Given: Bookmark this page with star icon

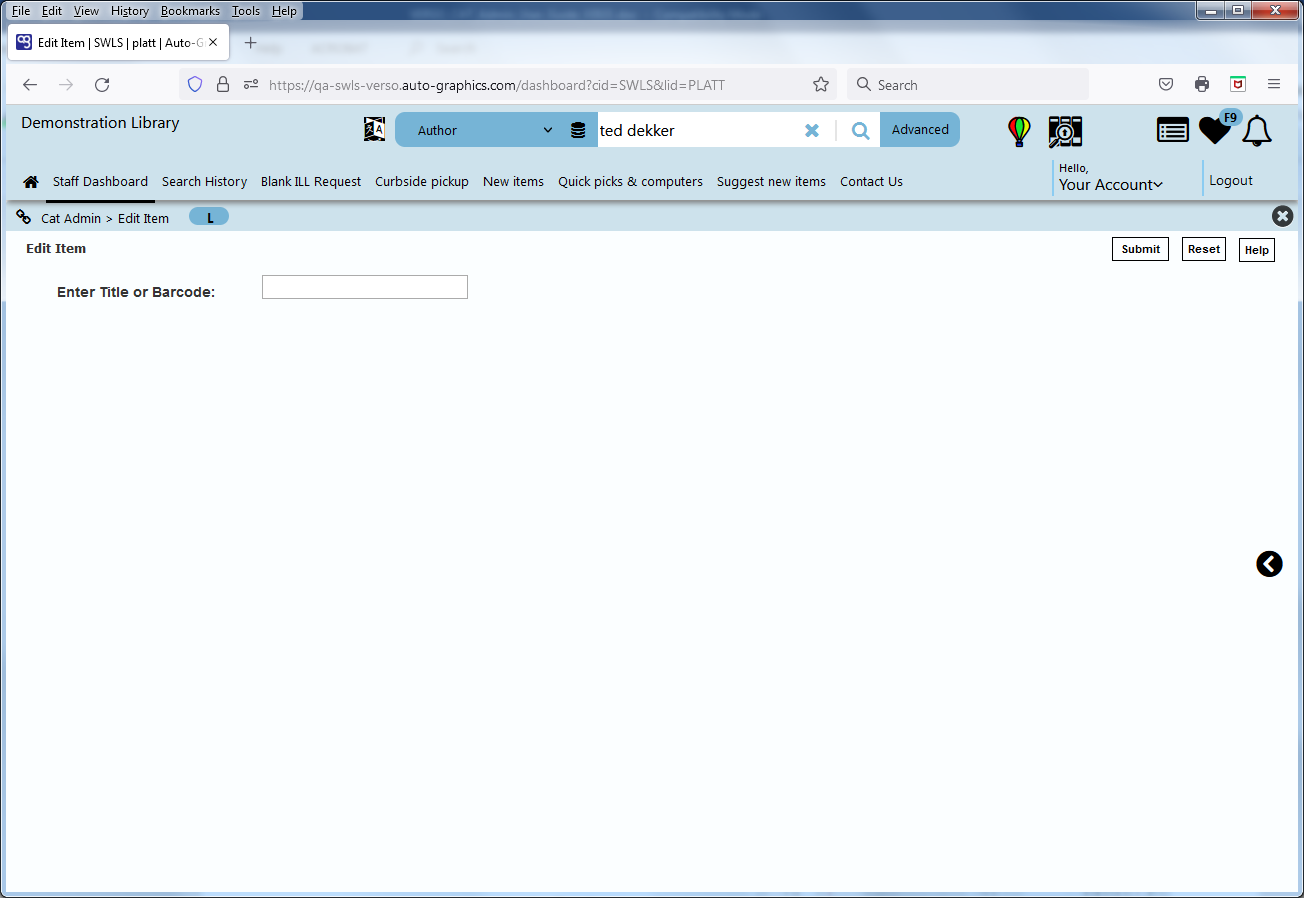Looking at the screenshot, I should 821,85.
